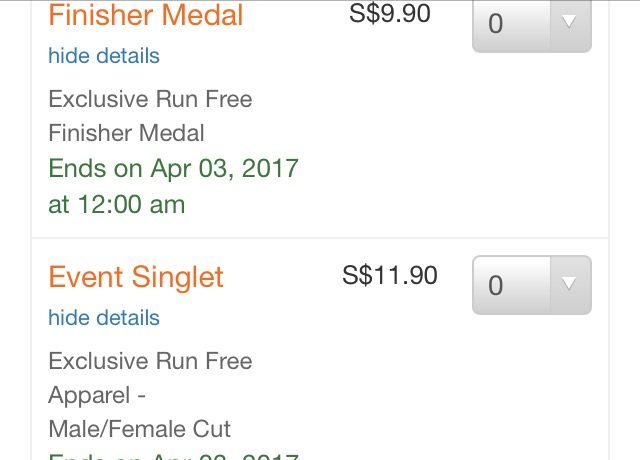
Task: Click the 'Male/Female Cut' description text
Action: pyautogui.click(x=139, y=429)
